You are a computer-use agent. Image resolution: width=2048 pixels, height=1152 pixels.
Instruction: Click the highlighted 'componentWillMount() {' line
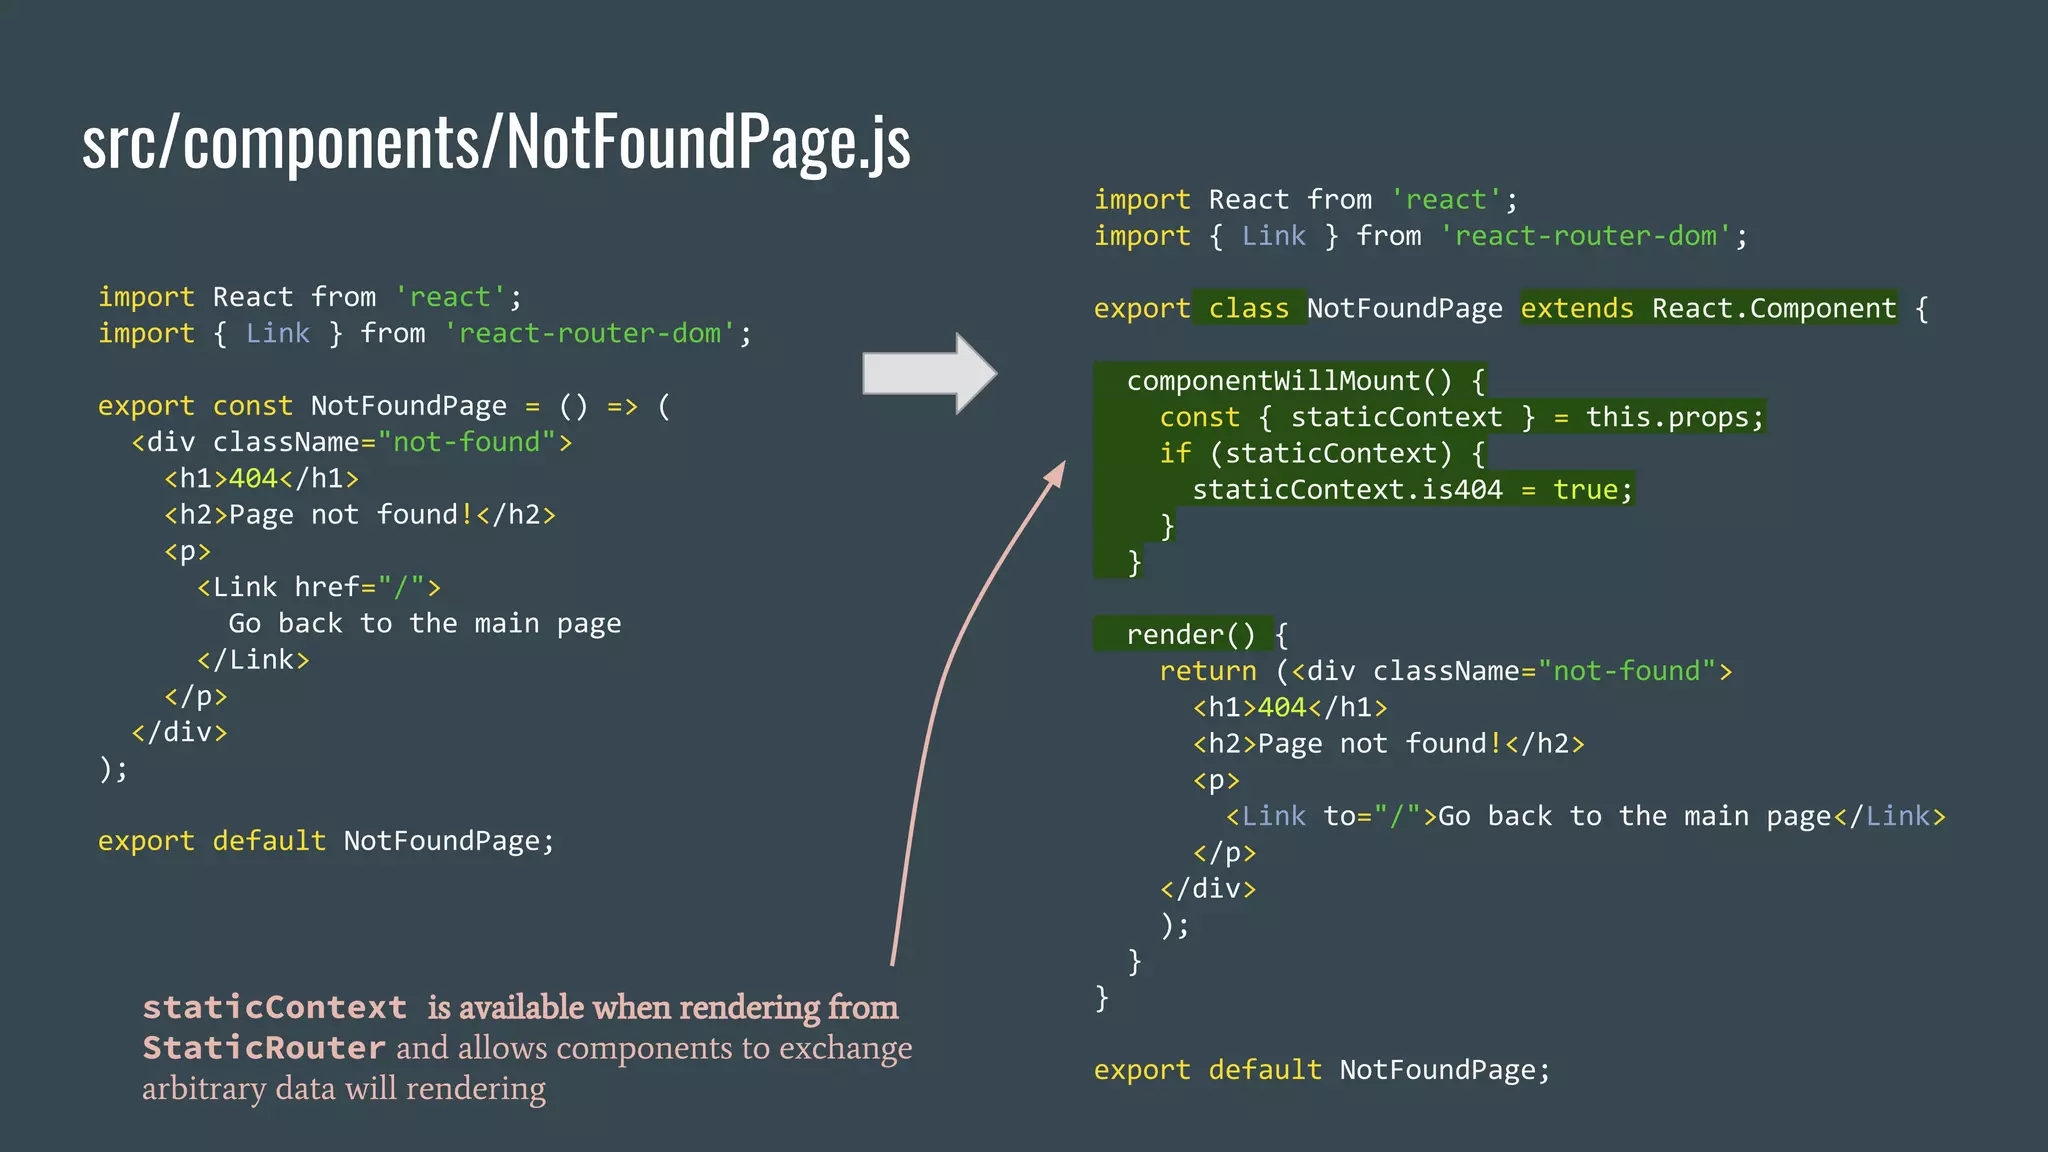(x=1306, y=381)
